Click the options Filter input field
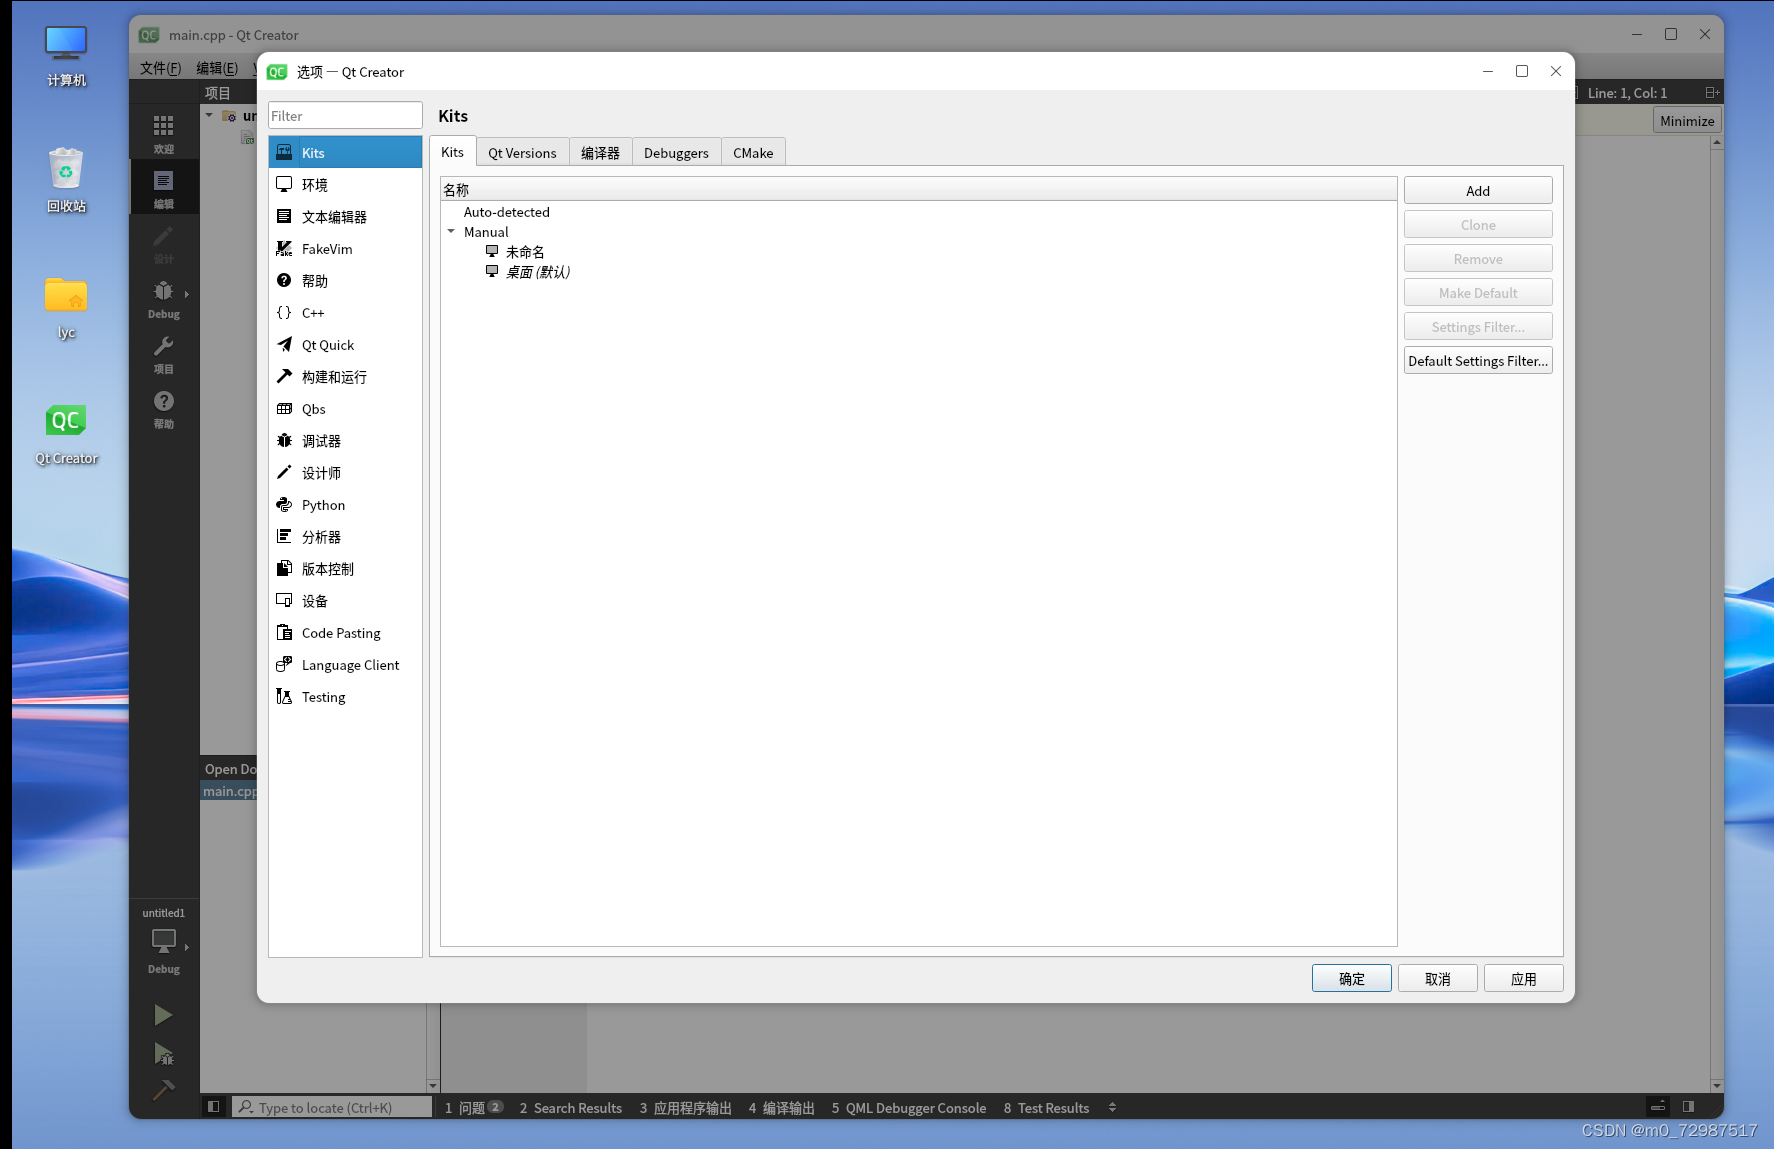 coord(345,116)
